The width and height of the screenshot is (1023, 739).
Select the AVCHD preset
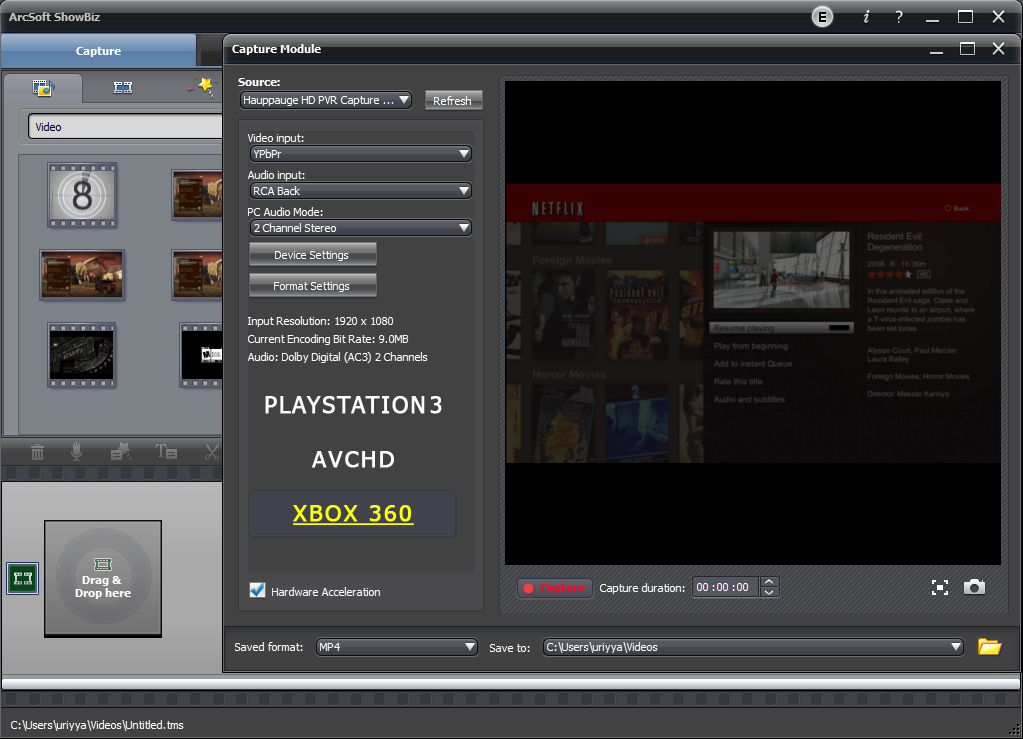(353, 459)
